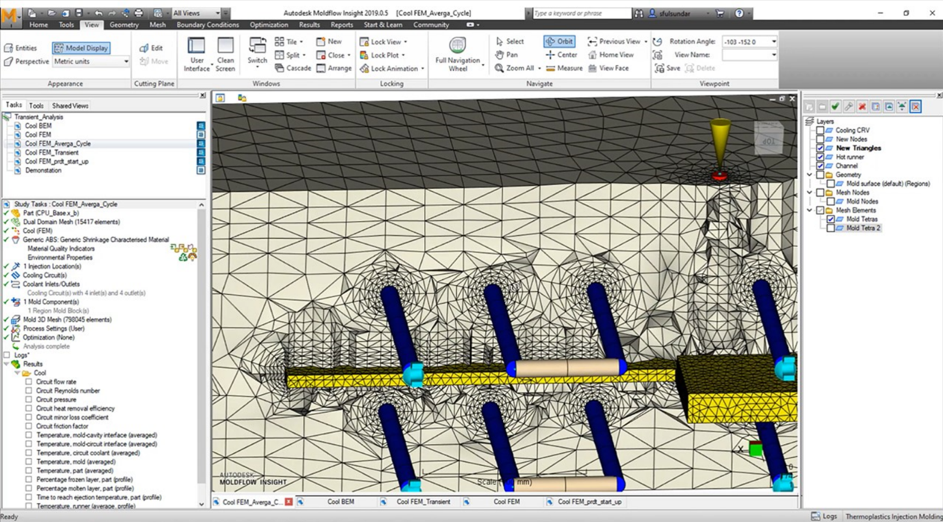The image size is (943, 522).
Task: Open the Mesh ribbon tab
Action: (x=158, y=25)
